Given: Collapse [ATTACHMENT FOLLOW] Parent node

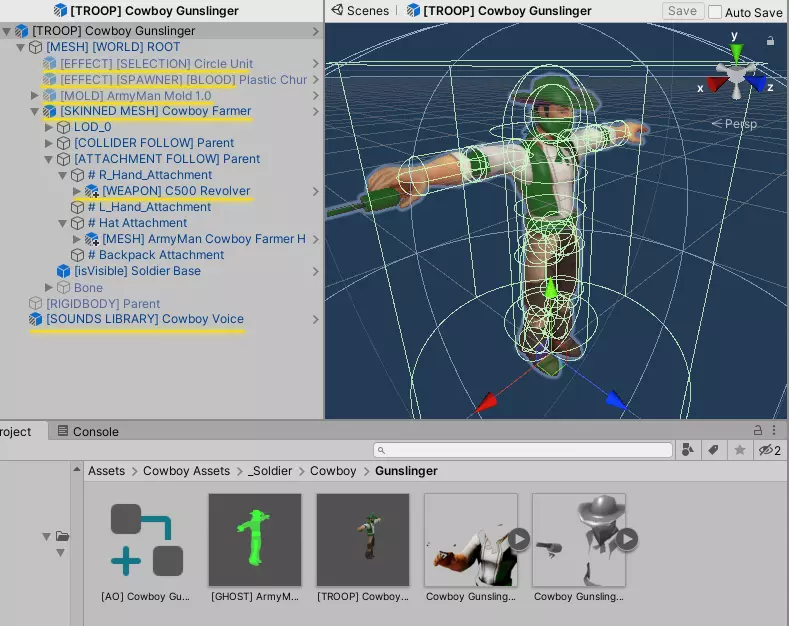Looking at the screenshot, I should tap(48, 160).
